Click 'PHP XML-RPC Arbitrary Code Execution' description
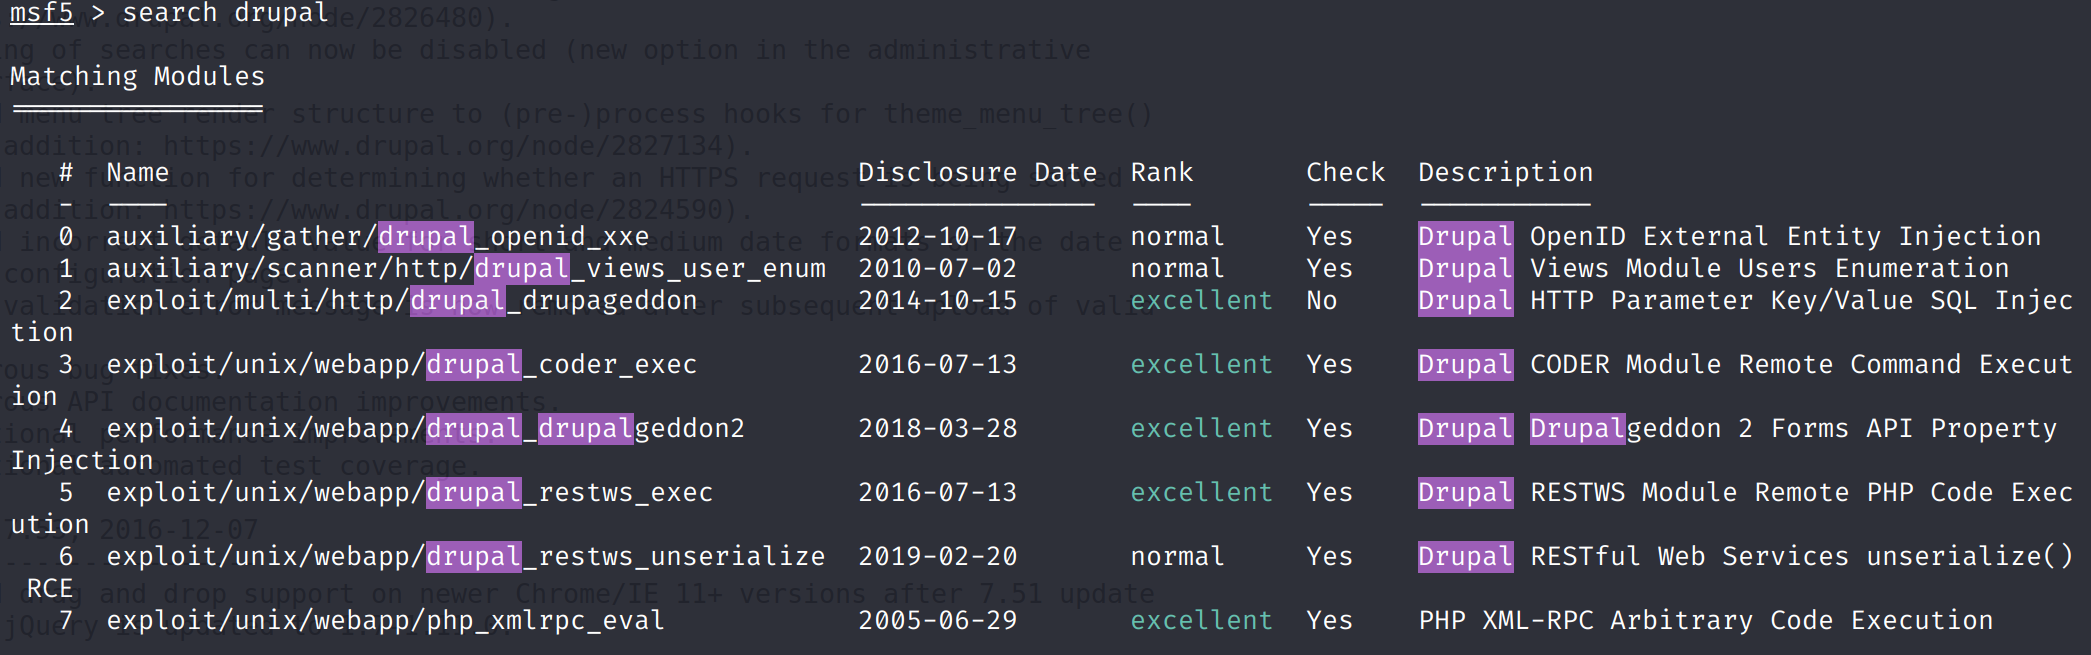This screenshot has height=655, width=2091. [x=1705, y=621]
